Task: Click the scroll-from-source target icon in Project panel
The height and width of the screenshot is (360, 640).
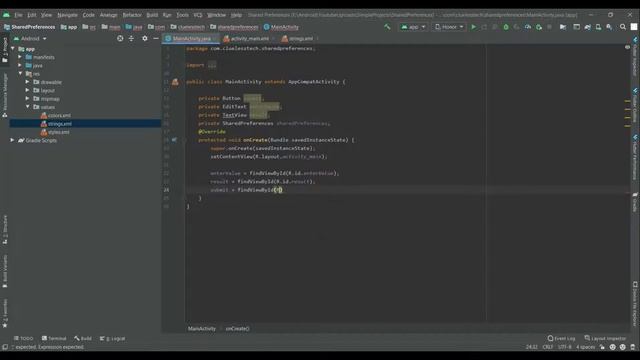Action: coord(120,38)
